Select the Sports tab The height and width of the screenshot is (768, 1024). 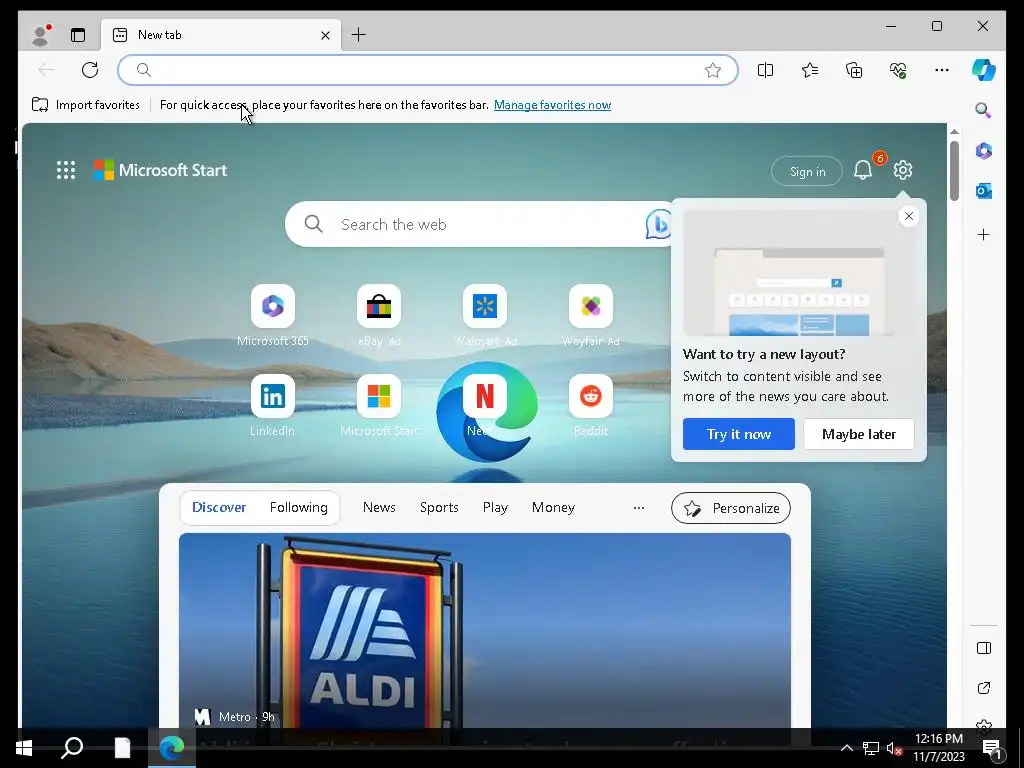pos(439,507)
